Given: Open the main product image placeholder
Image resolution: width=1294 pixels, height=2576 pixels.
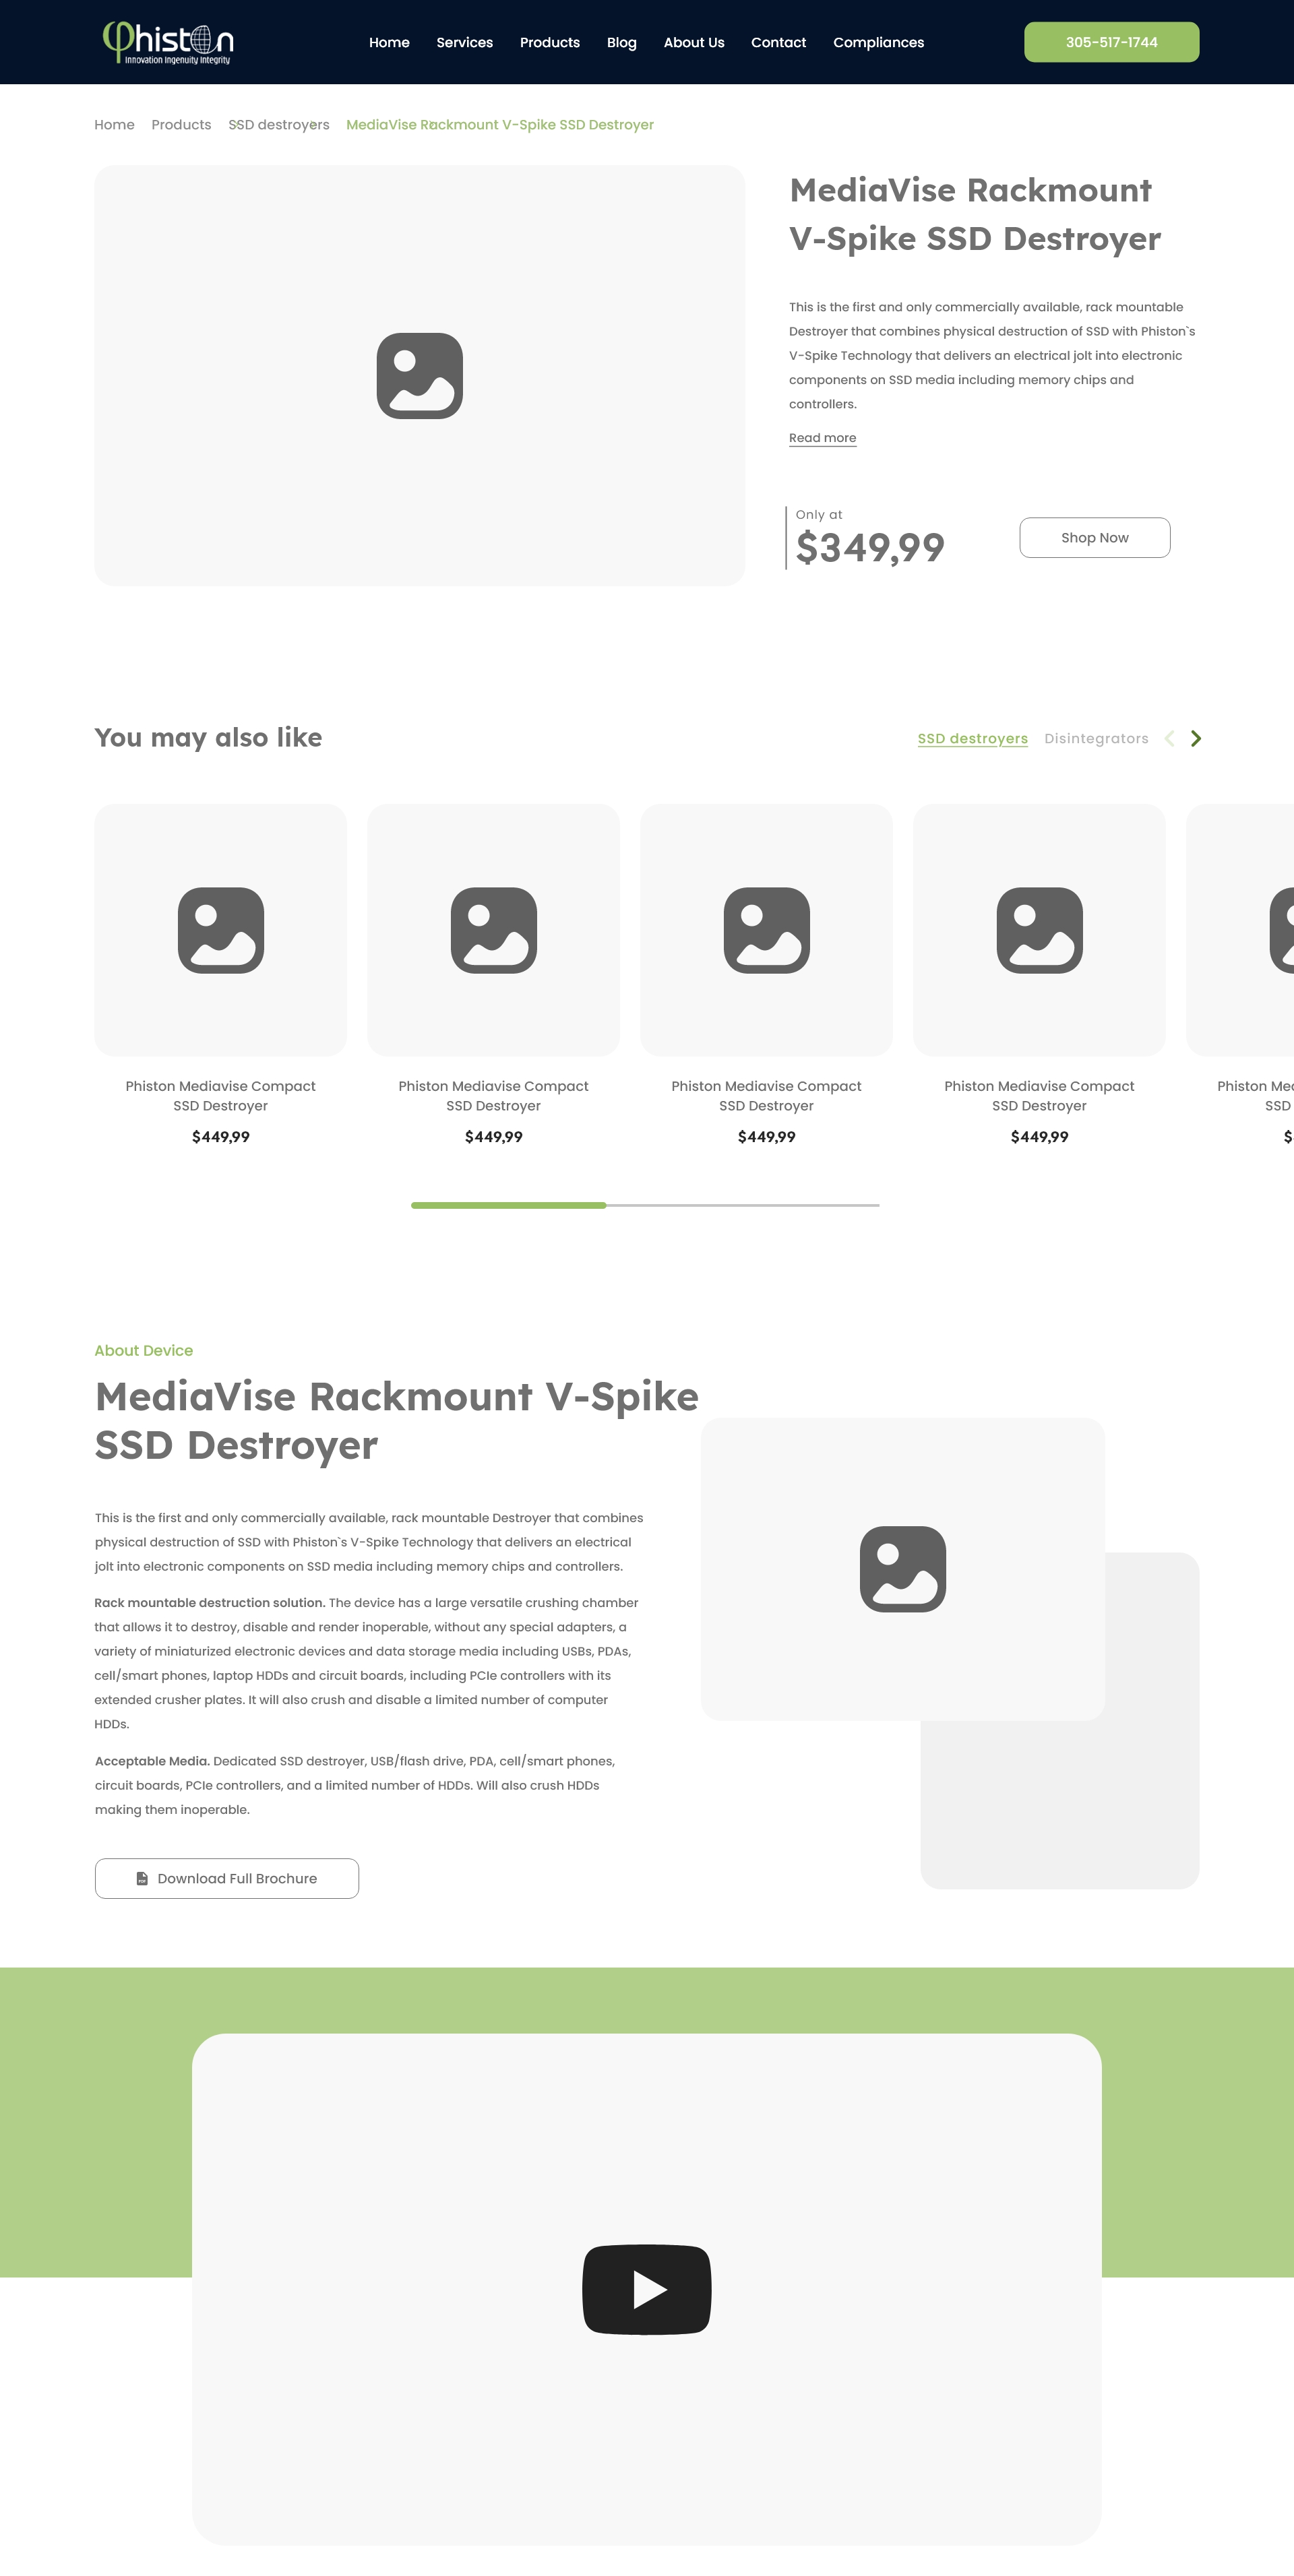Looking at the screenshot, I should coord(420,376).
